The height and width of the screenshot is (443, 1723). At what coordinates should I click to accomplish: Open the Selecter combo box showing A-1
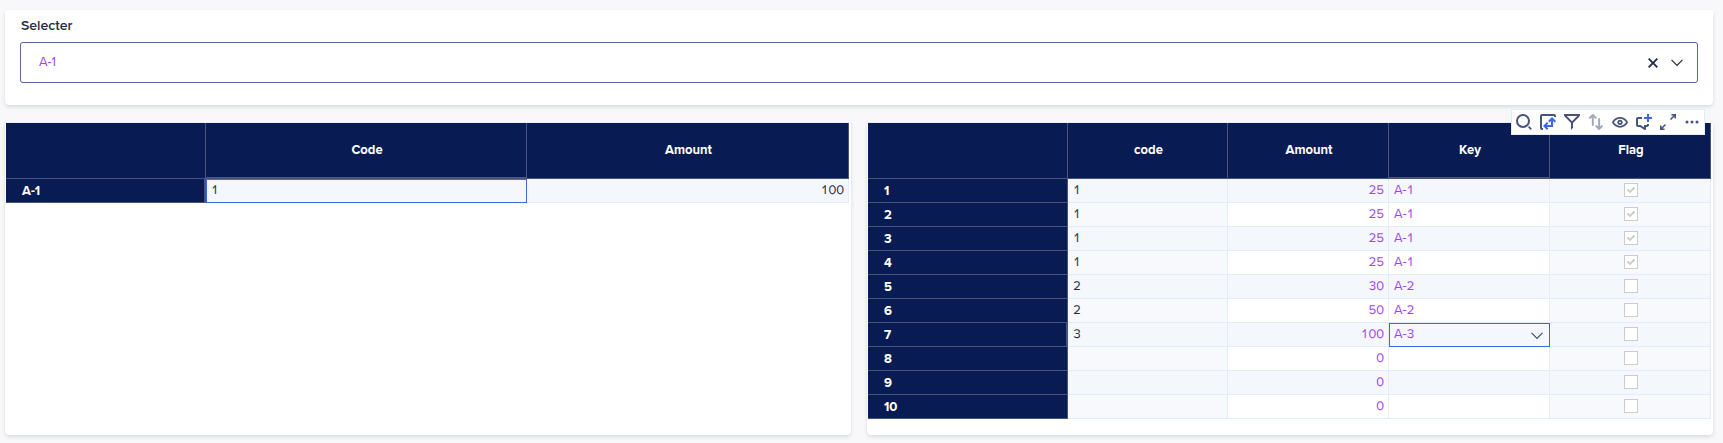pyautogui.click(x=858, y=62)
